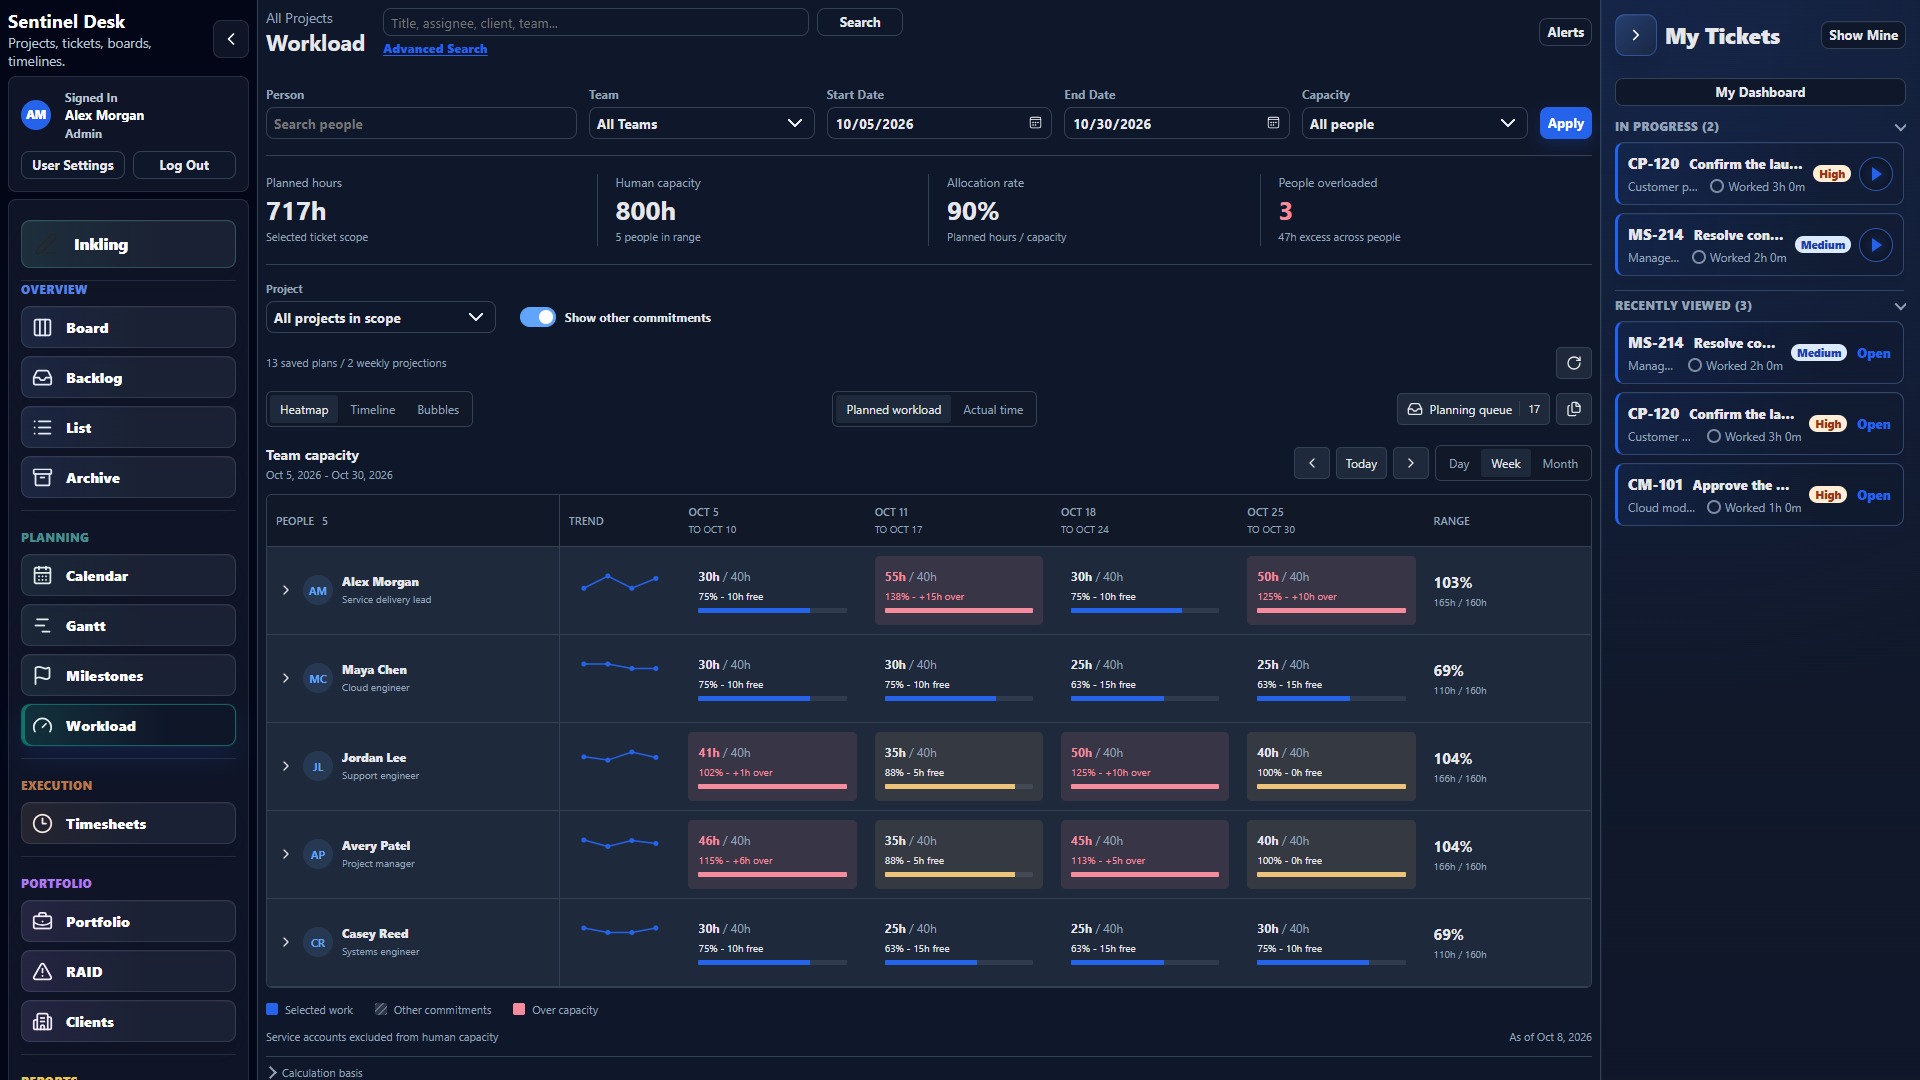Expand Calculation basis section
The image size is (1920, 1080).
[315, 1072]
